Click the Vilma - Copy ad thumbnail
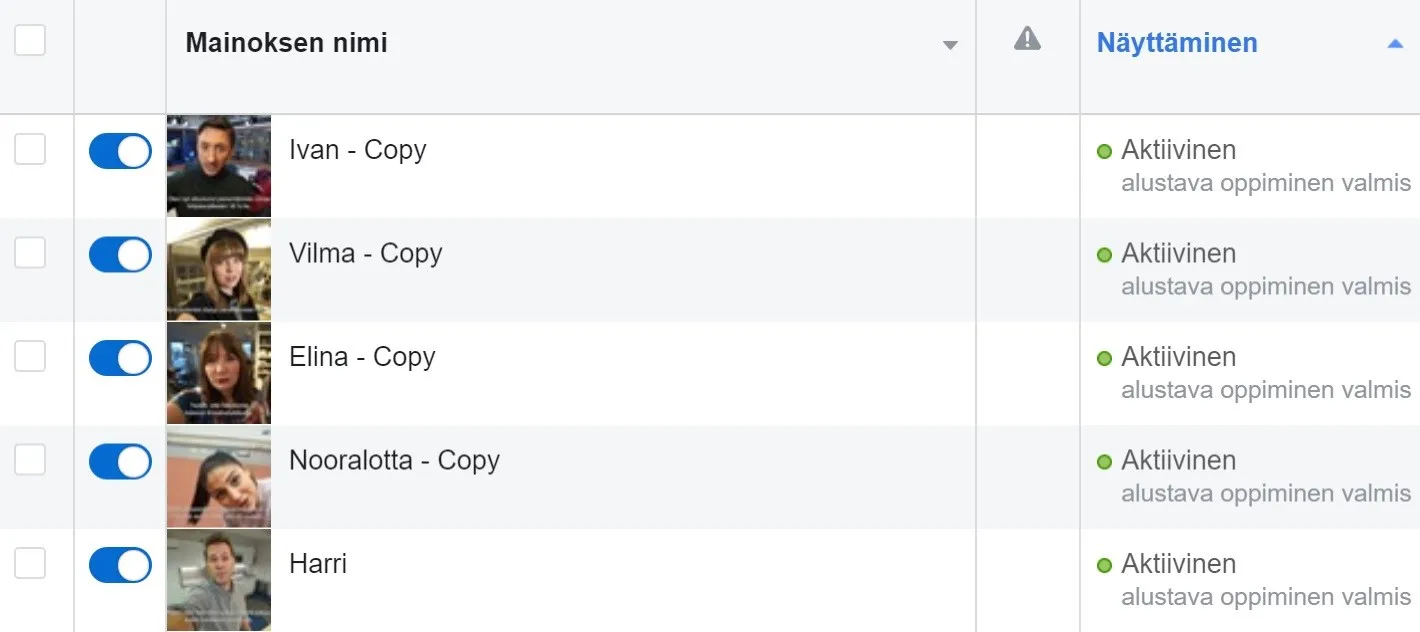 (219, 270)
